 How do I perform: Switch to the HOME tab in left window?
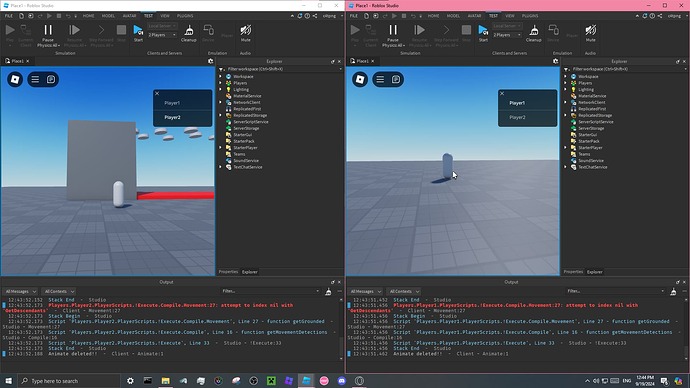pyautogui.click(x=88, y=16)
